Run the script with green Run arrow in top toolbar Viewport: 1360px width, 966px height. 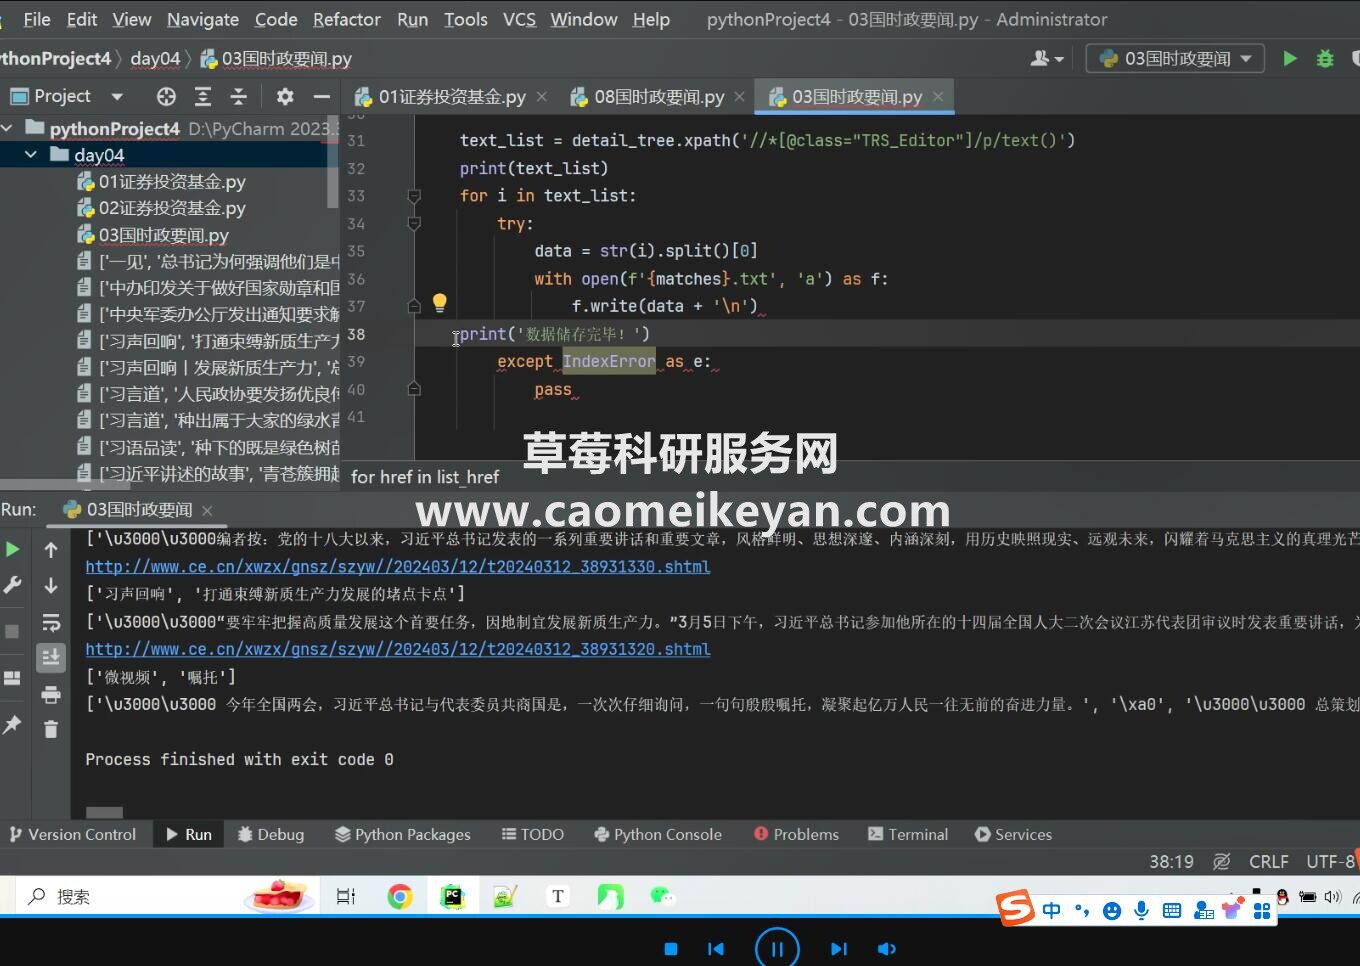[1290, 59]
